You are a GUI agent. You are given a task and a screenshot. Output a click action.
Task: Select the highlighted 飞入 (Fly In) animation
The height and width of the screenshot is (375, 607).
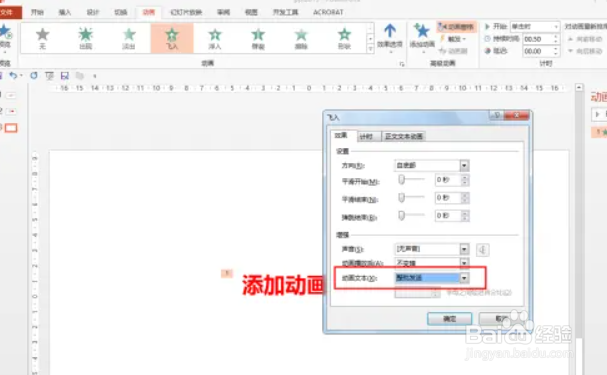[172, 38]
